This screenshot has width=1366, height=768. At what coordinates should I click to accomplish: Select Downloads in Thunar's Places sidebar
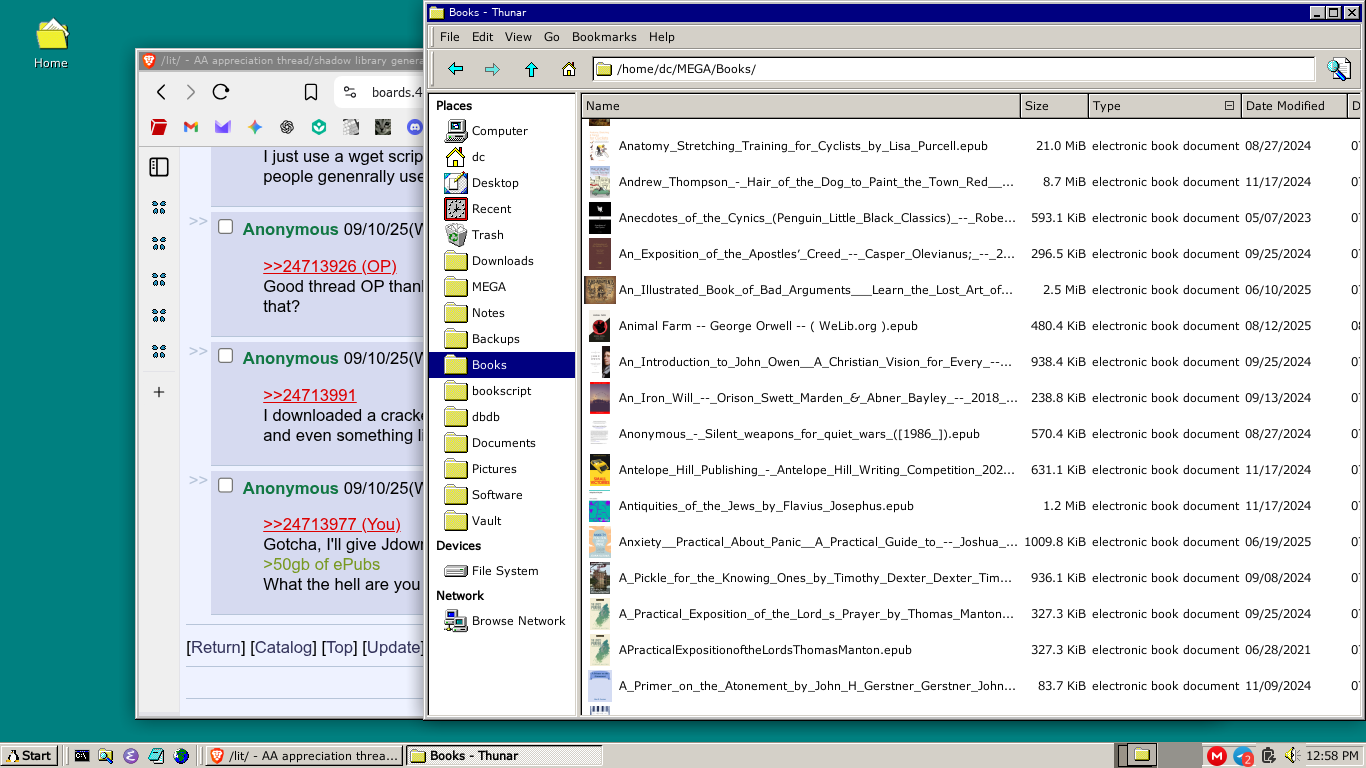click(502, 261)
